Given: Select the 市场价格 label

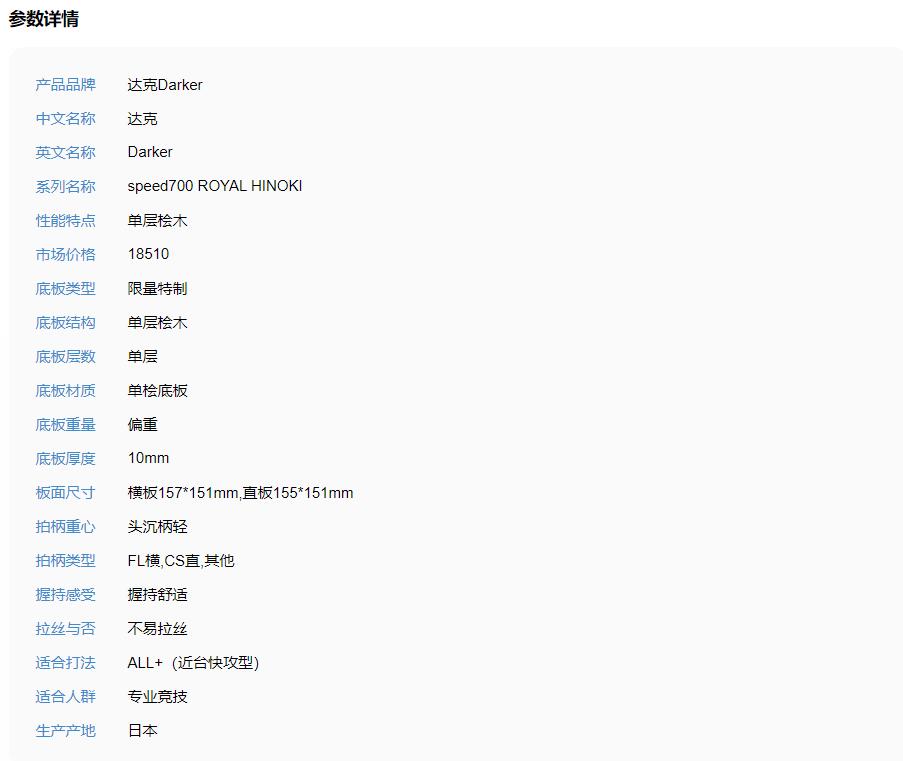Looking at the screenshot, I should [x=66, y=255].
